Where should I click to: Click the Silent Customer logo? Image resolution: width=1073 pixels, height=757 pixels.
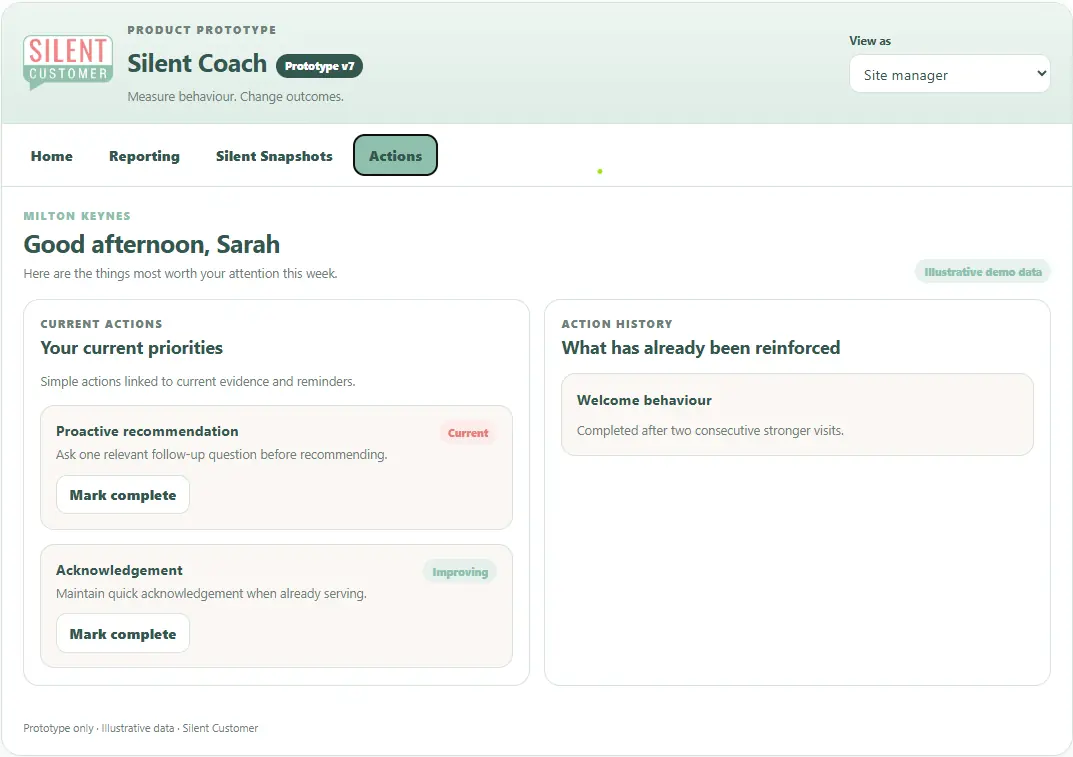click(x=68, y=62)
